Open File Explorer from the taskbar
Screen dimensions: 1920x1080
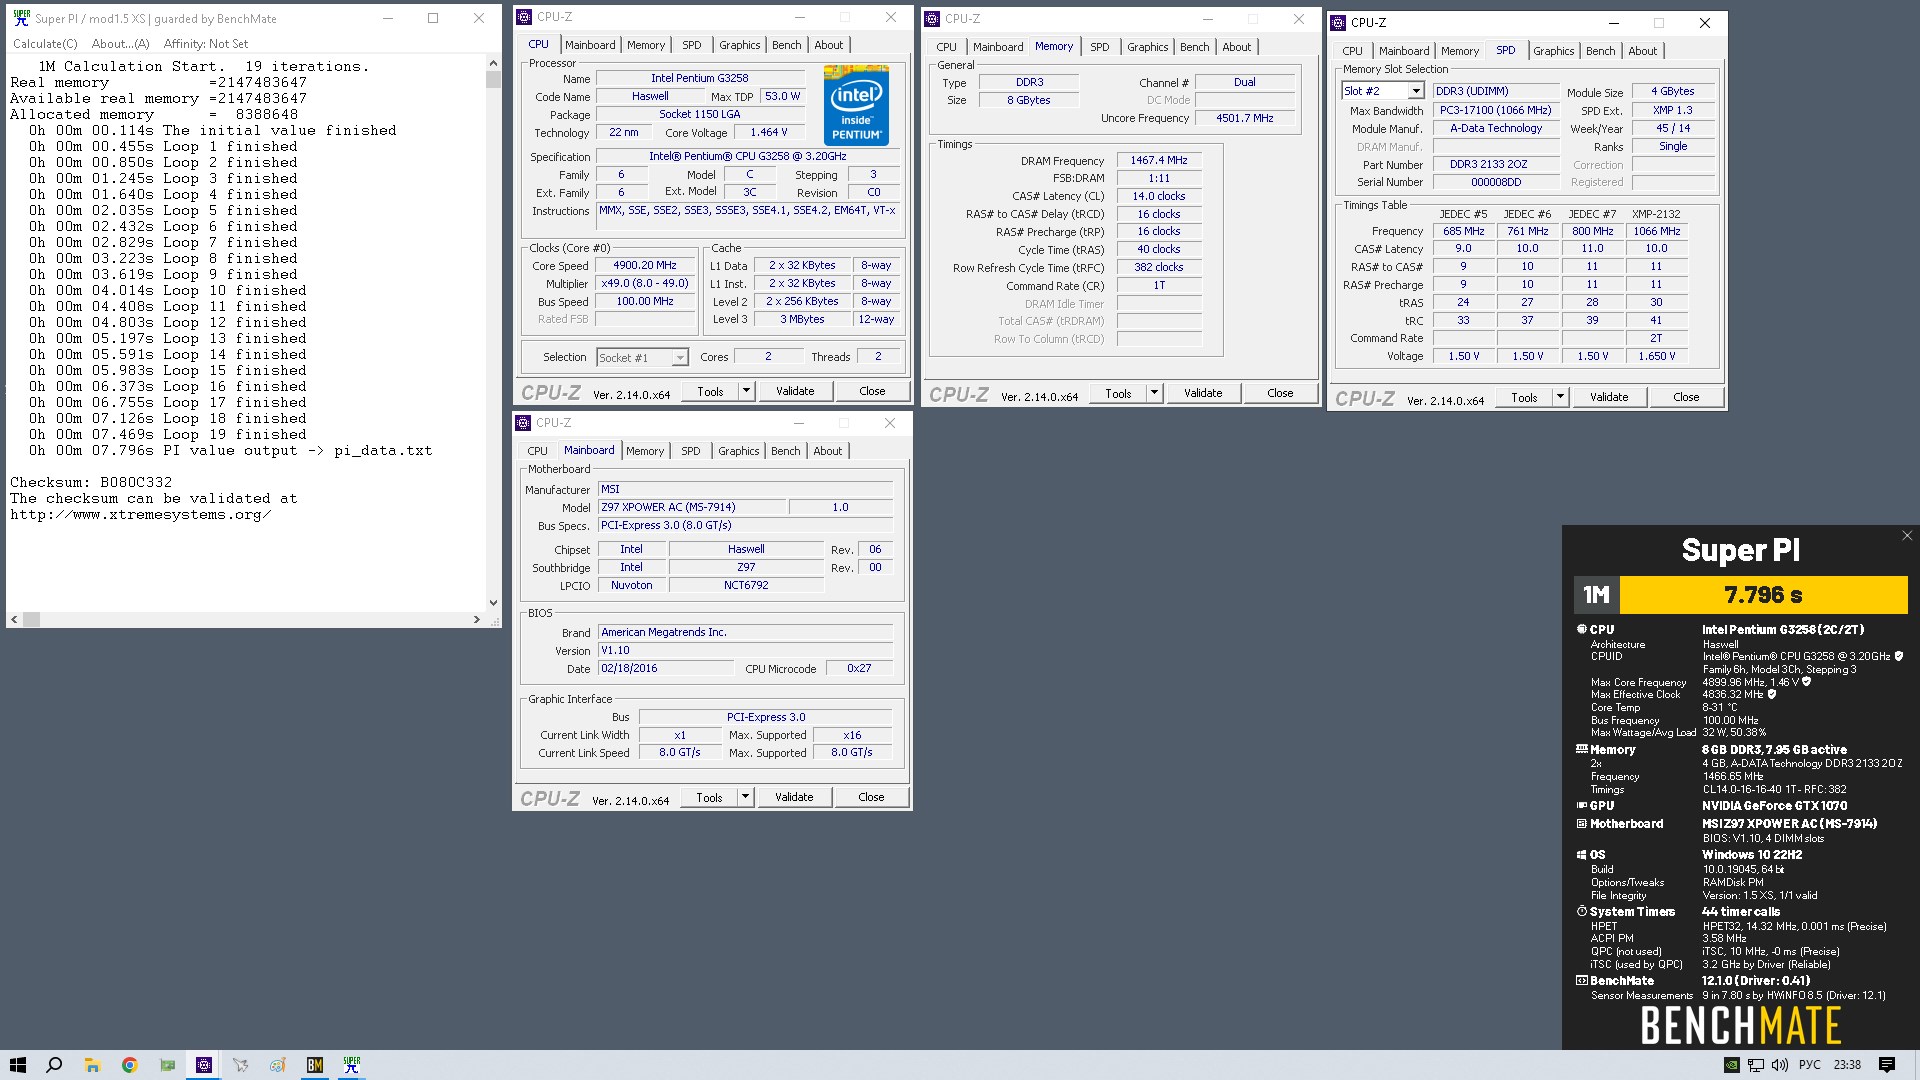pyautogui.click(x=92, y=1065)
